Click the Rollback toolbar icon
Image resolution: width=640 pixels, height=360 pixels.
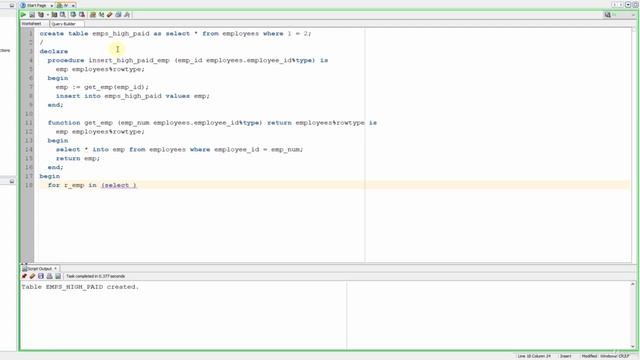pyautogui.click(x=82, y=15)
